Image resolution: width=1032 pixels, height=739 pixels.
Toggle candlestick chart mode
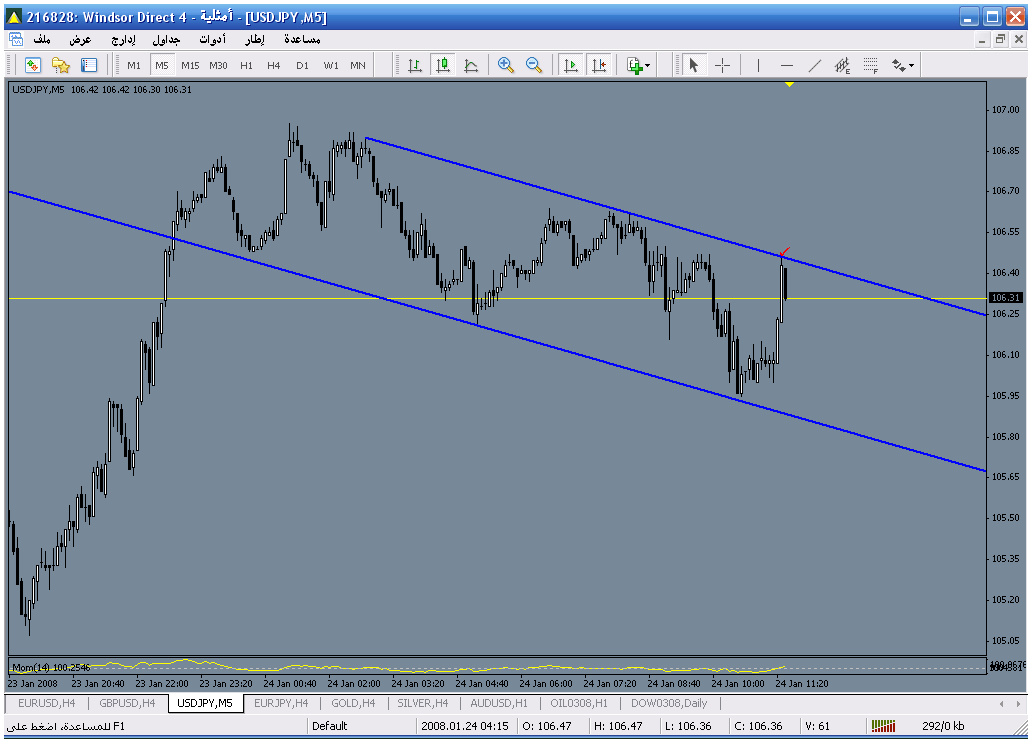(443, 65)
